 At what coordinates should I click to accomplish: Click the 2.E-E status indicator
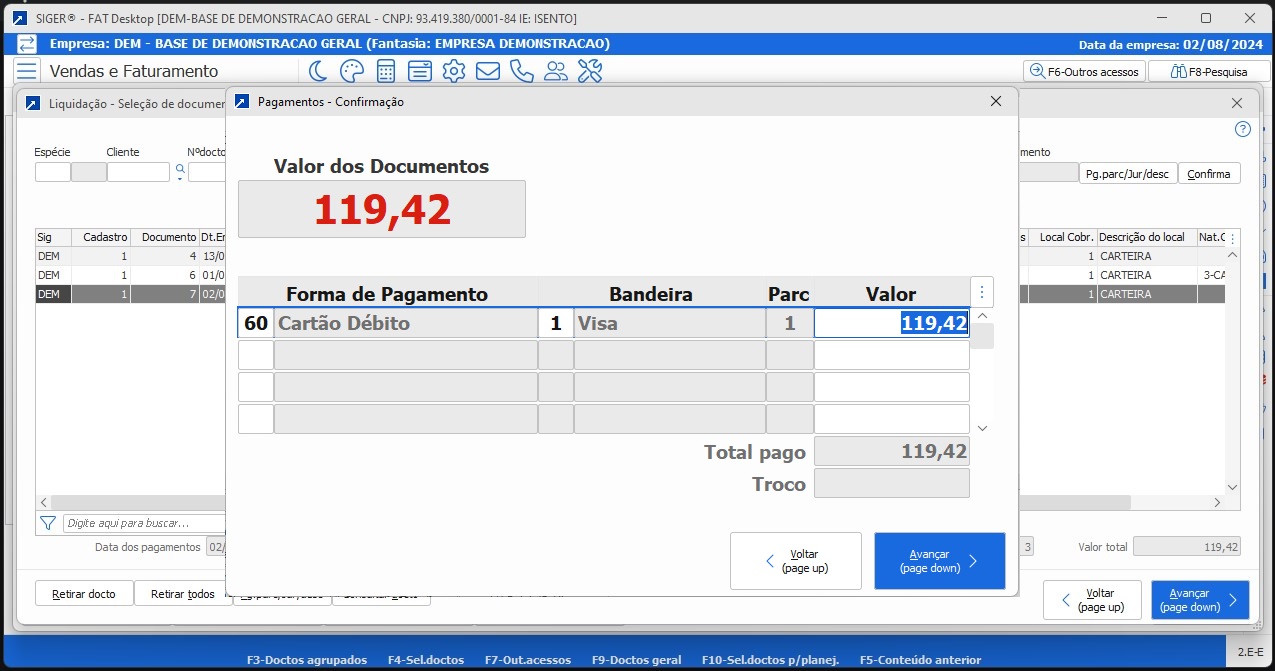click(x=1251, y=652)
